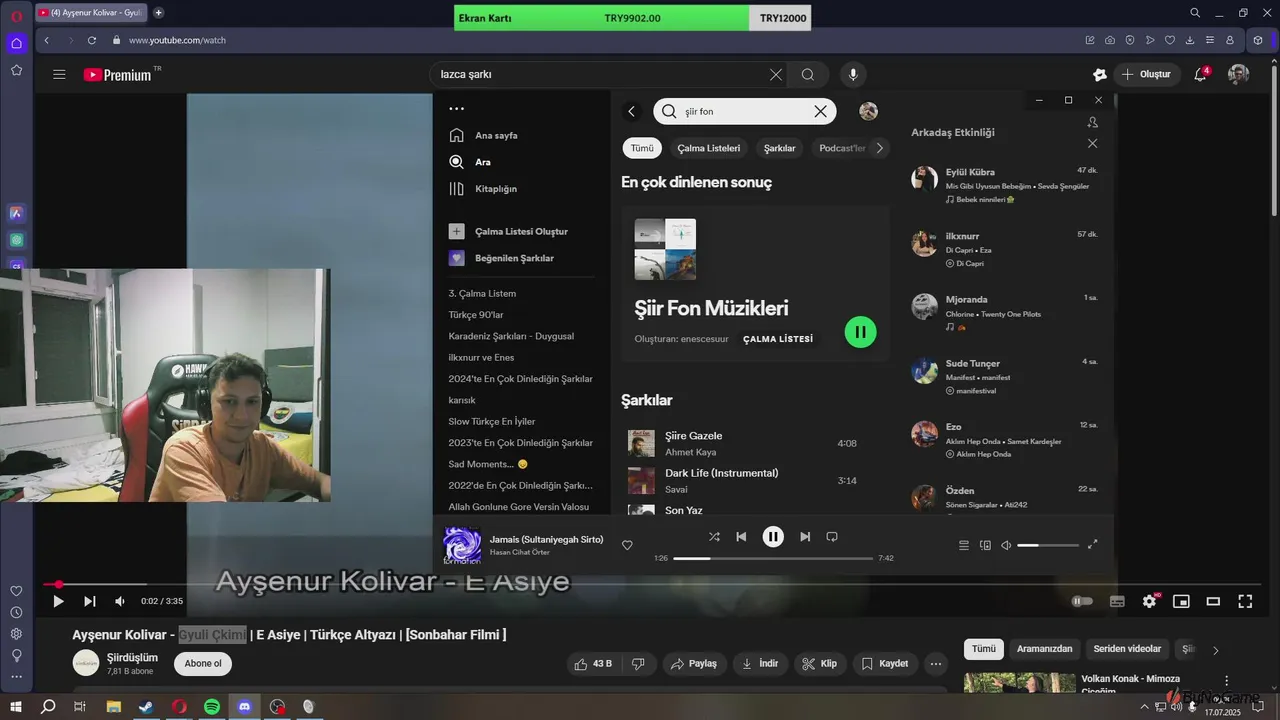
Task: Open Karadeniz Şarkıları - Duygusal playlist
Action: pos(511,336)
